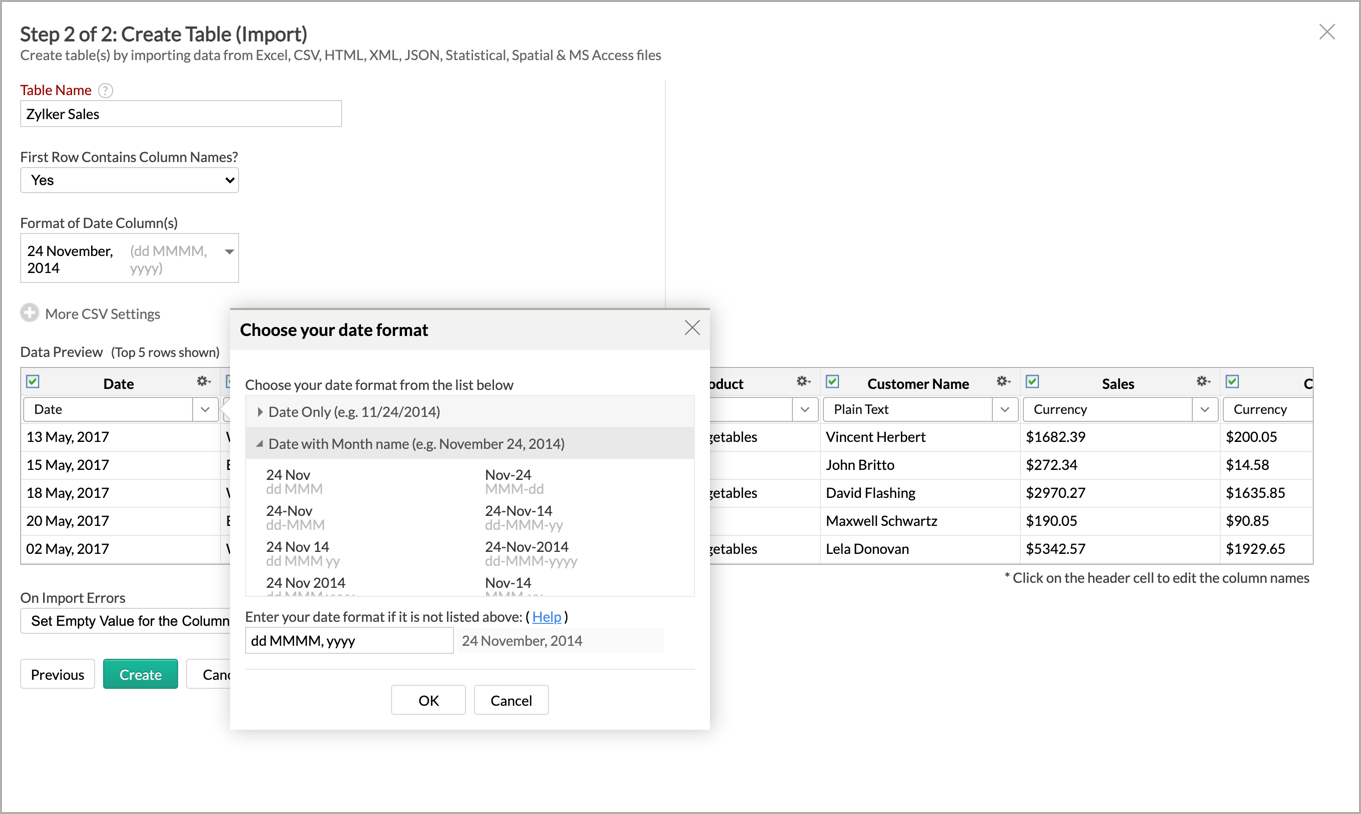The image size is (1361, 814).
Task: Close the Choose your date format dialog
Action: tap(692, 328)
